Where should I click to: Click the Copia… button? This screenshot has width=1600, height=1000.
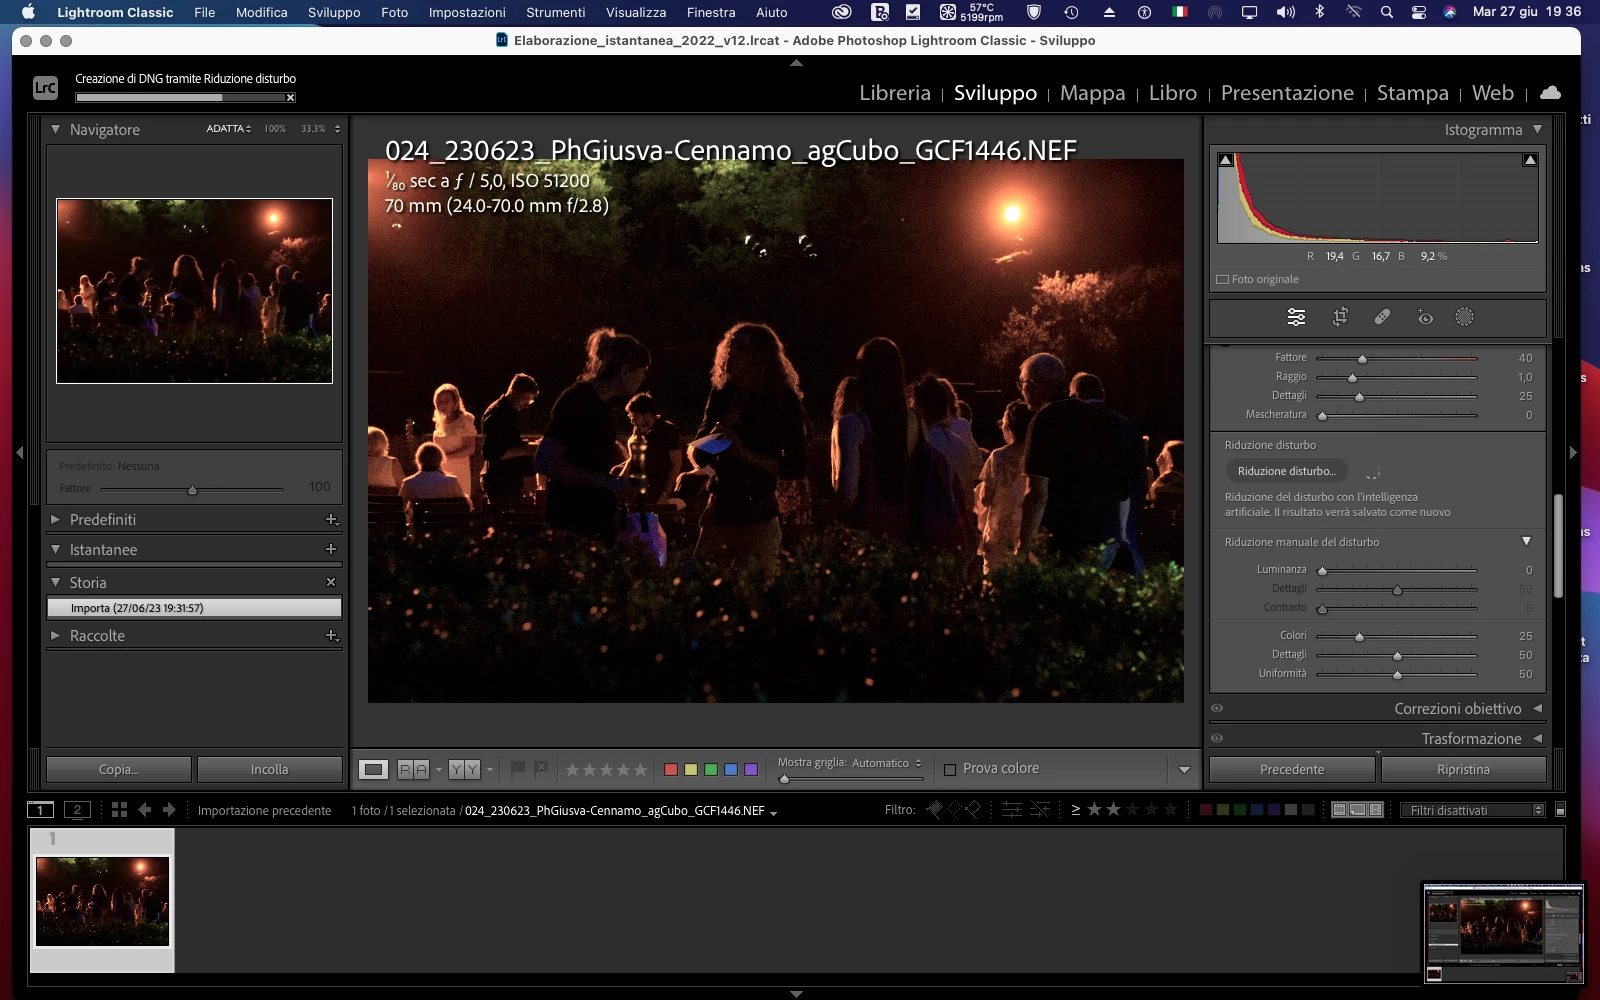tap(119, 769)
